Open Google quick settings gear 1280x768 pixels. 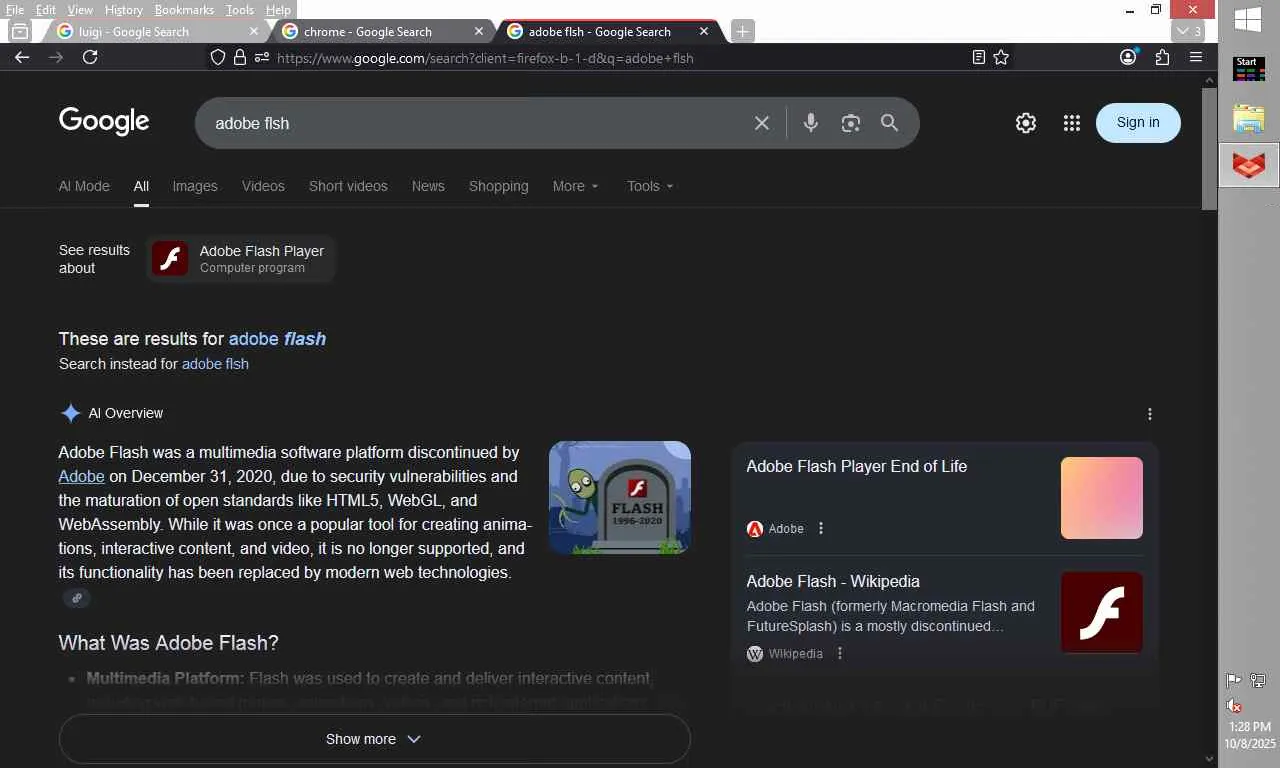(x=1026, y=123)
